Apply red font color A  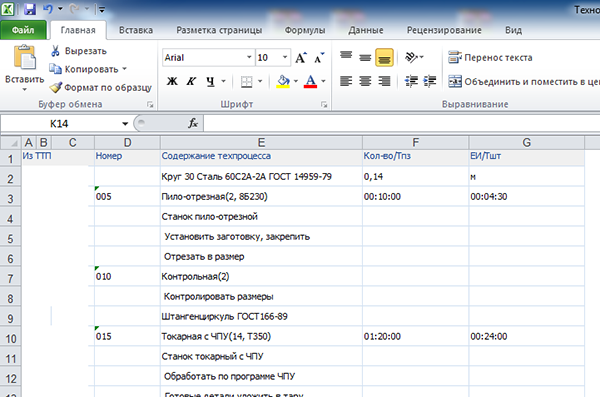[x=310, y=81]
